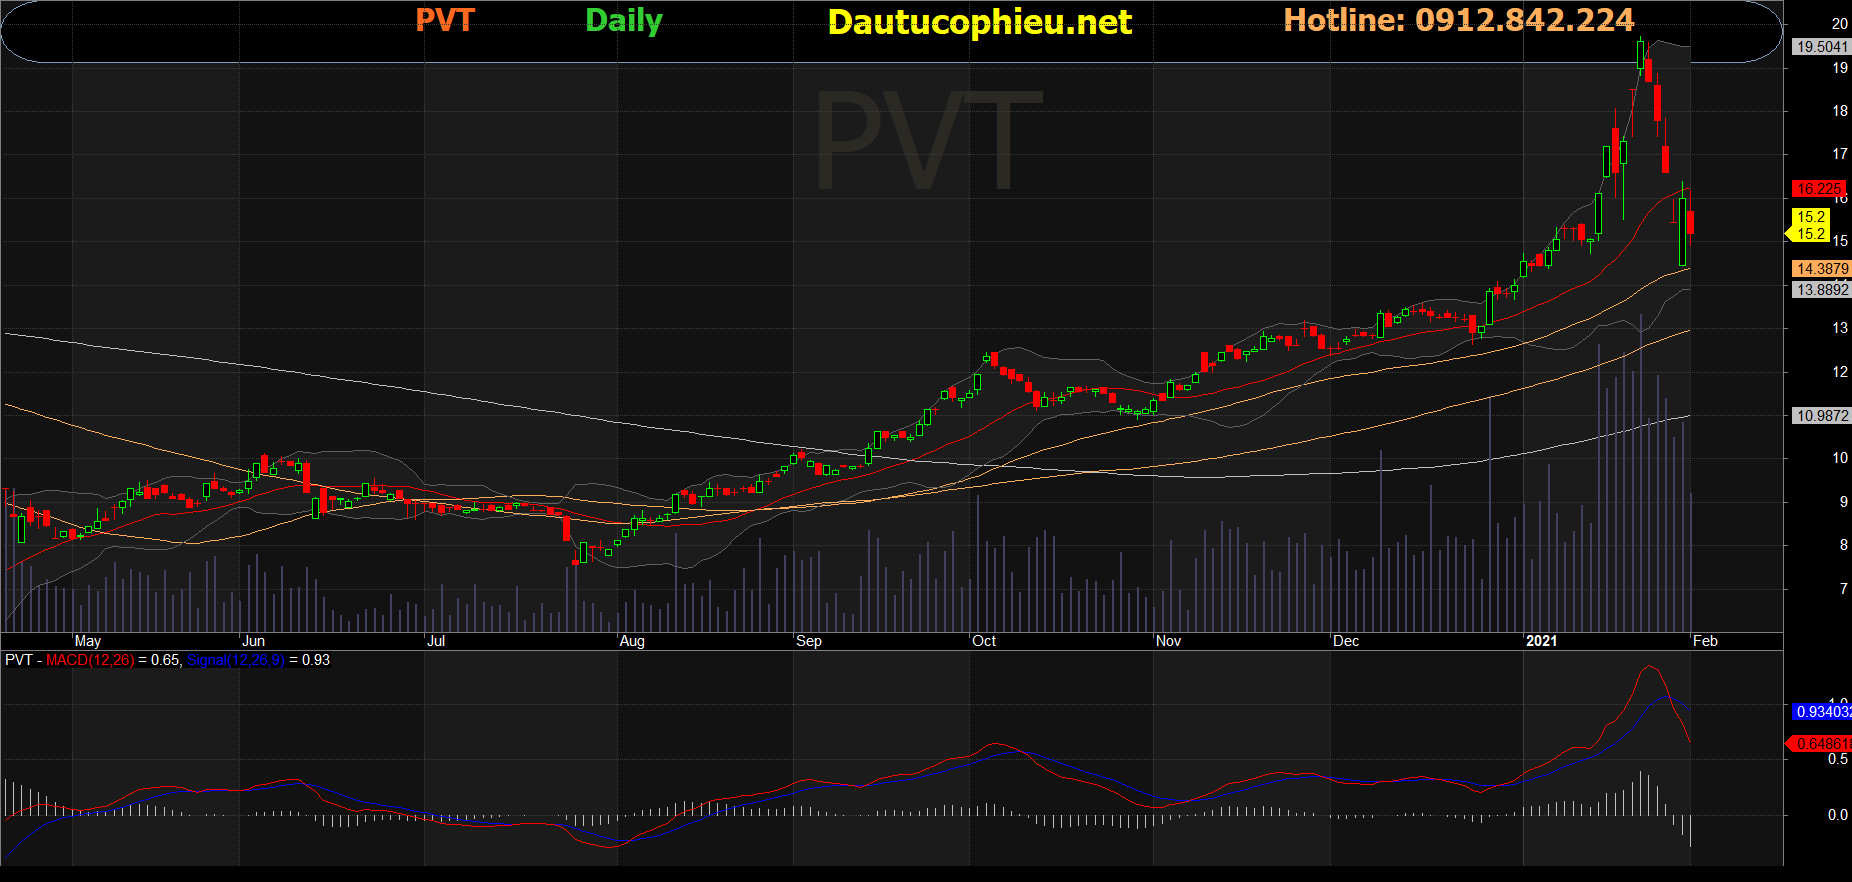Click the Feb label on the time axis
Viewport: 1852px width, 882px height.
tap(1705, 641)
